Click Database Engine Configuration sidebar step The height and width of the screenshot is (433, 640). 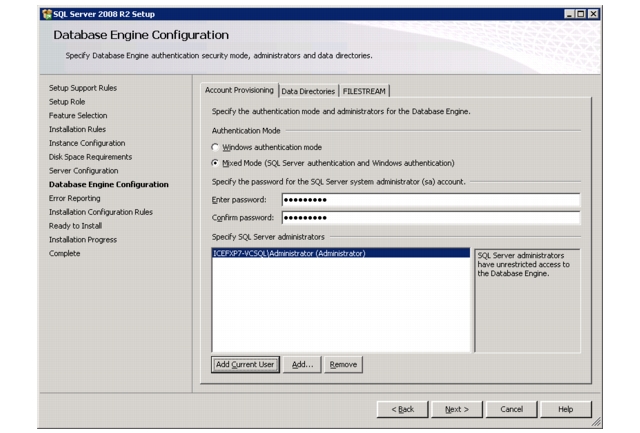(x=109, y=184)
